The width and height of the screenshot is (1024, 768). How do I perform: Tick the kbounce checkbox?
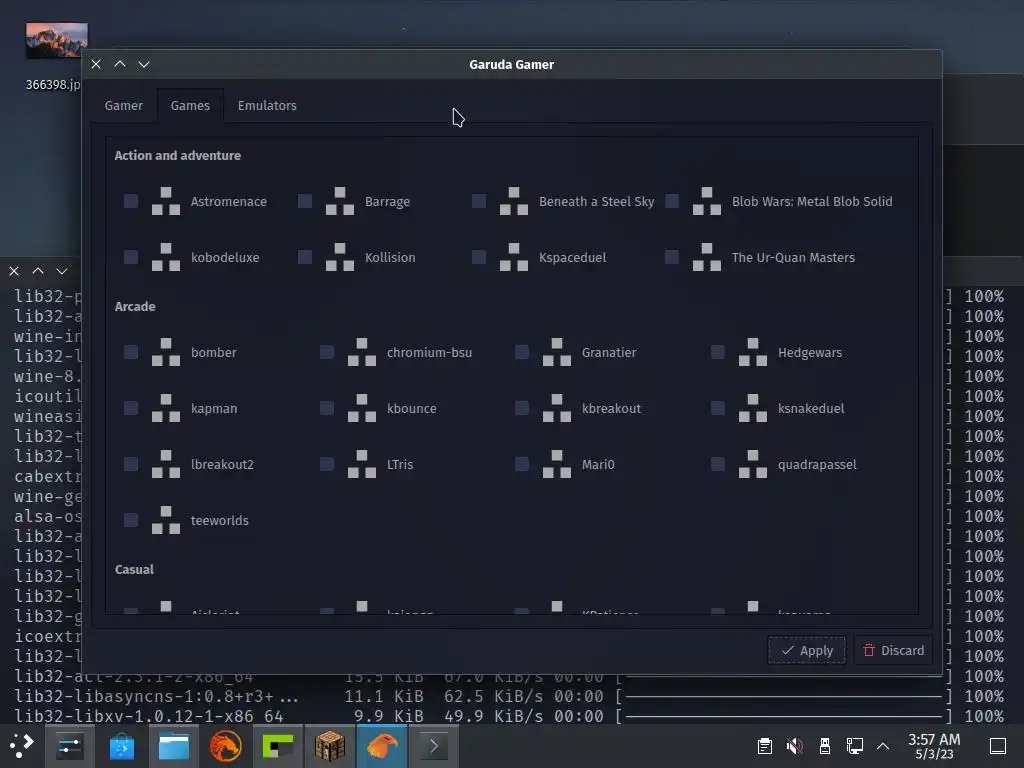(x=327, y=408)
